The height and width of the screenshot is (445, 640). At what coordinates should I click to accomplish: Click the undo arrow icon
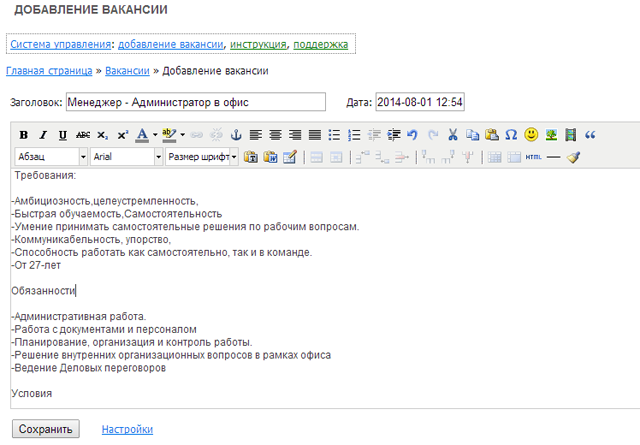413,134
